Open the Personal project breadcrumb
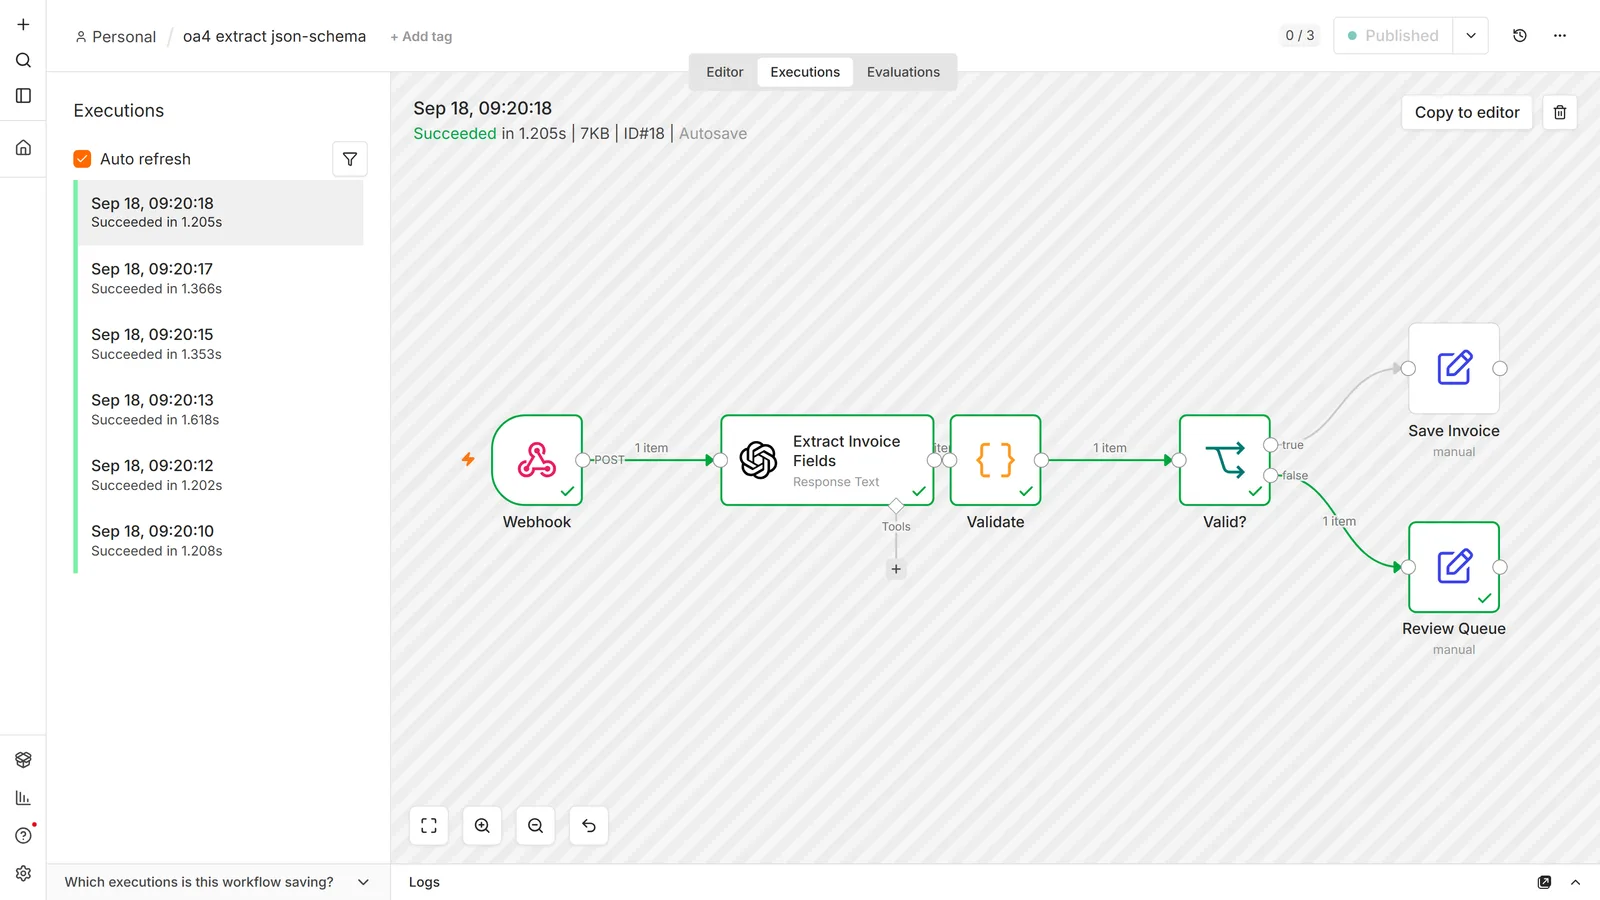The height and width of the screenshot is (900, 1600). point(116,37)
